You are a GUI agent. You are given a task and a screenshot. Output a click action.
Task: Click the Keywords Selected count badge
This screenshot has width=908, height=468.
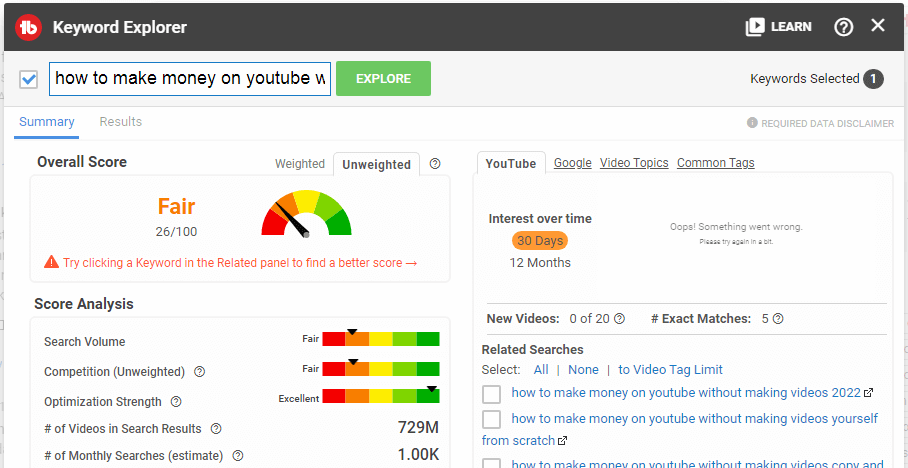(x=873, y=79)
